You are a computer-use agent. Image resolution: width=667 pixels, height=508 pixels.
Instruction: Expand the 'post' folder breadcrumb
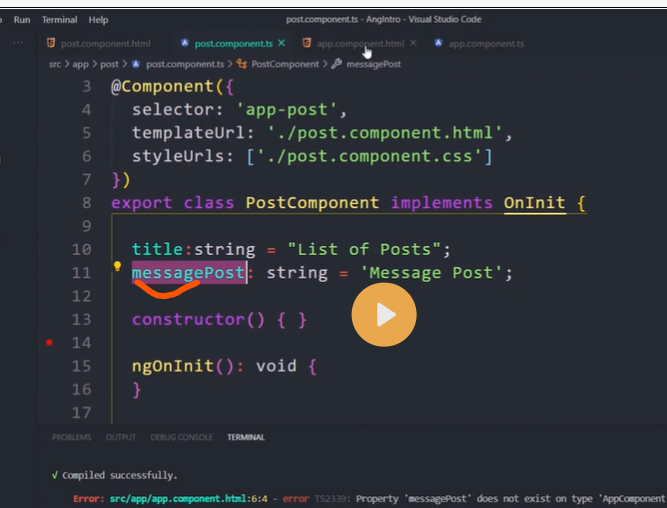pos(108,64)
